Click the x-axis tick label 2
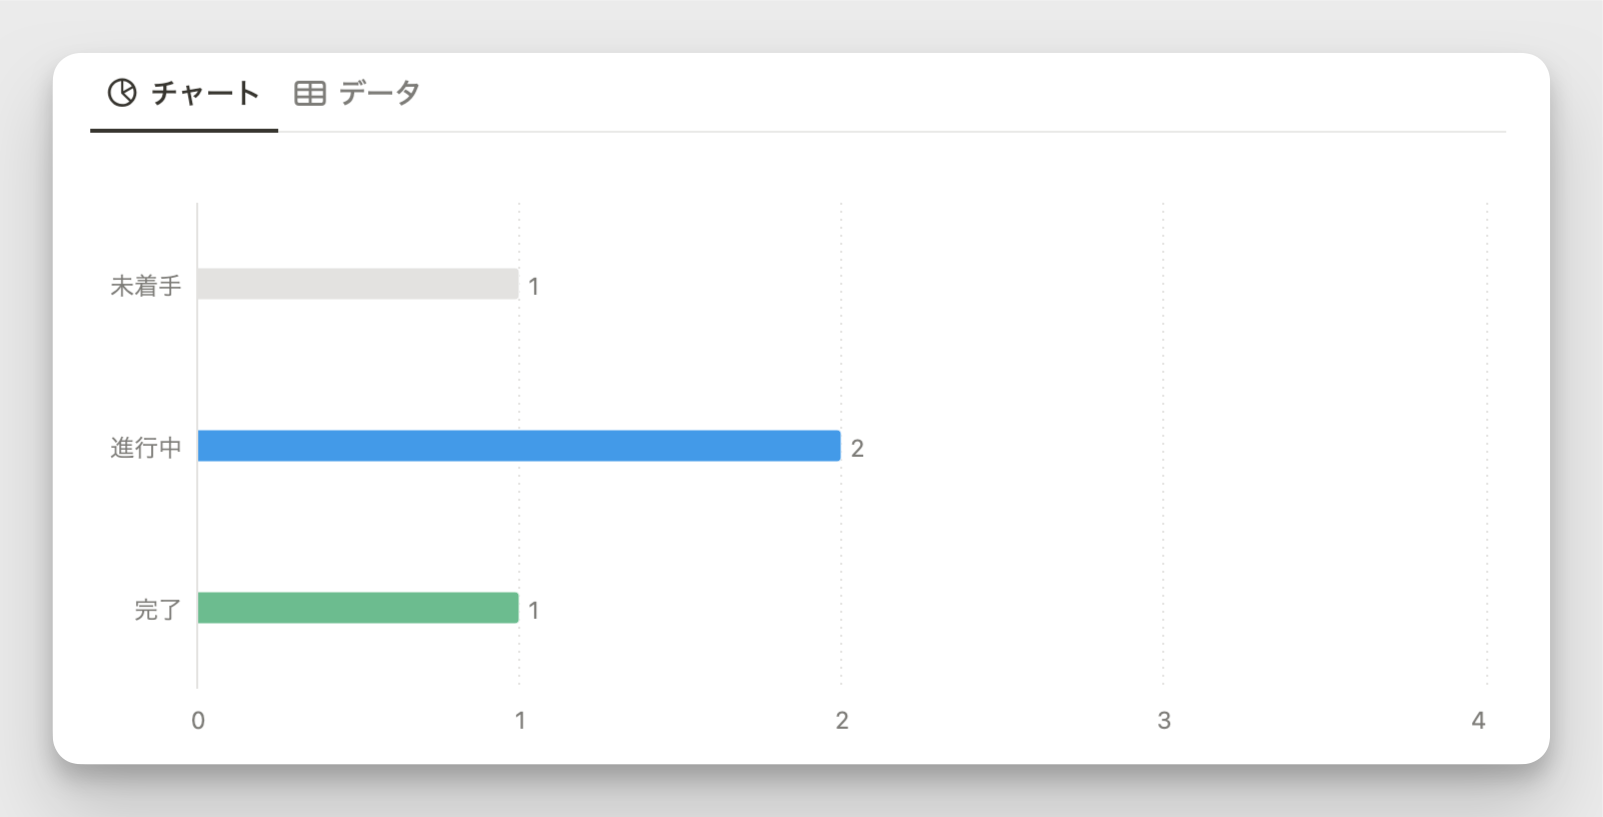Image resolution: width=1603 pixels, height=817 pixels. click(x=842, y=721)
